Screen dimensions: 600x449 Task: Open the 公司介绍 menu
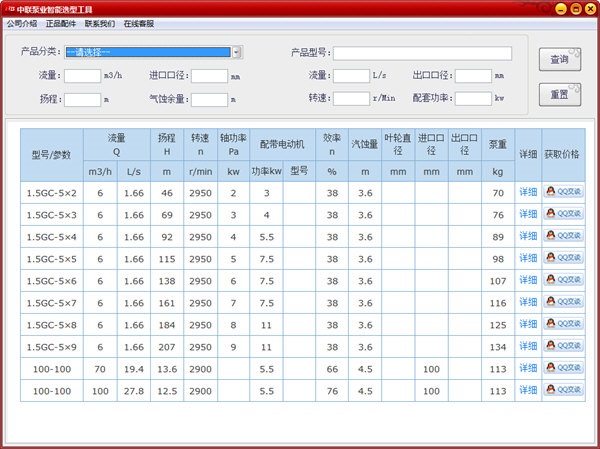point(21,23)
